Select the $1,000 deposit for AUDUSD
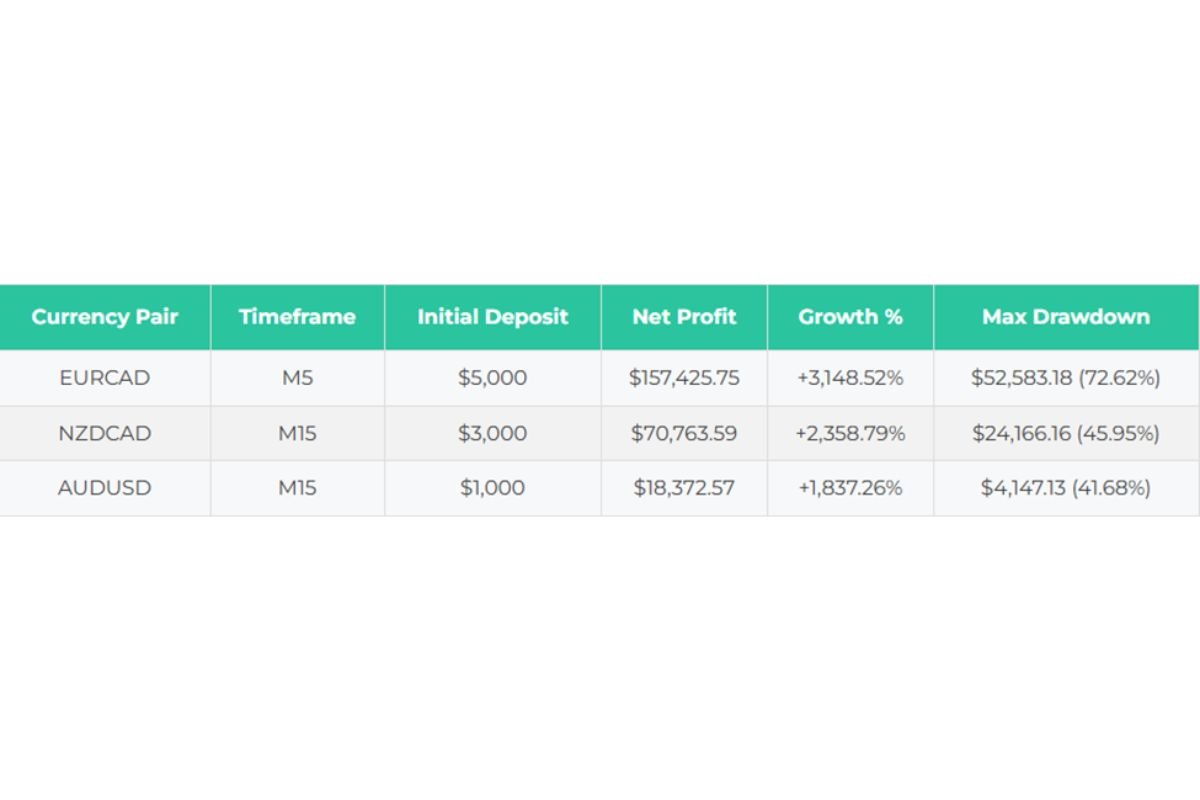Viewport: 1200px width, 800px height. [492, 488]
